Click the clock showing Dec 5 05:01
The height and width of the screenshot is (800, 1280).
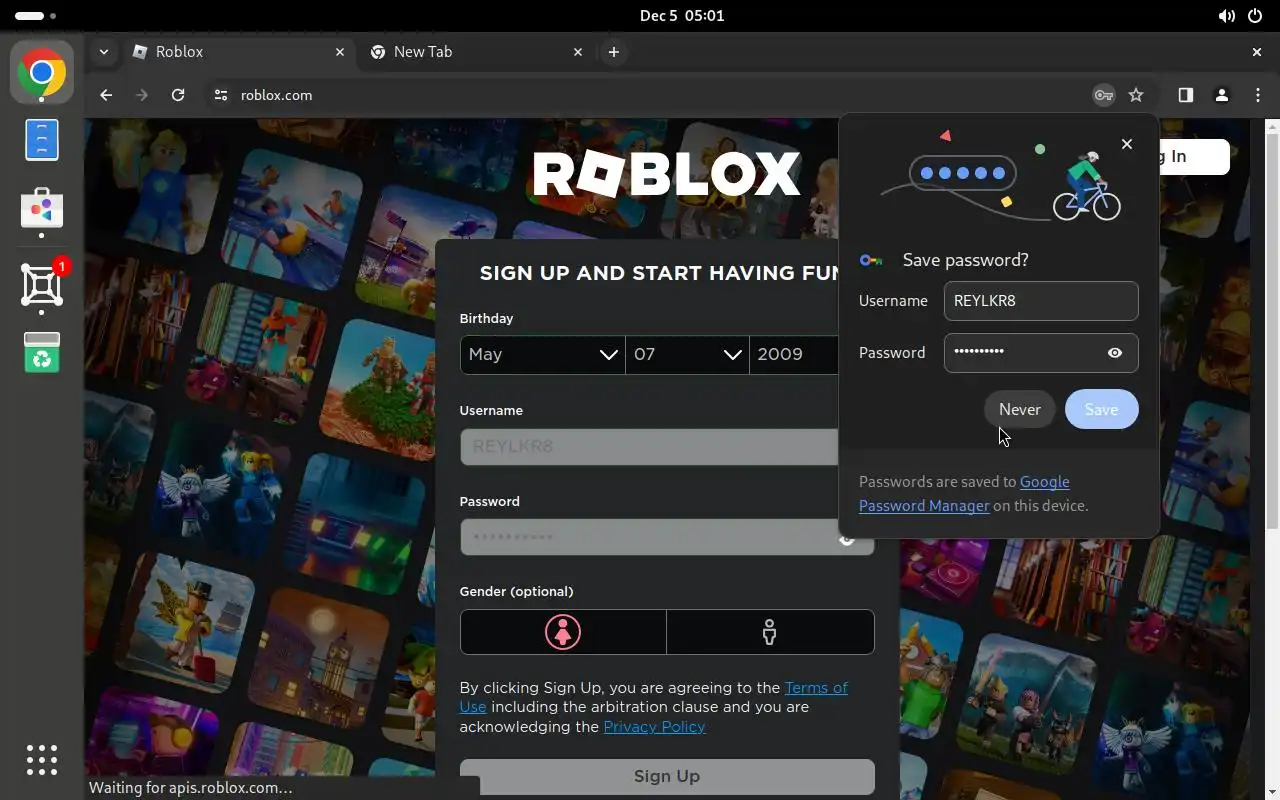click(x=682, y=16)
